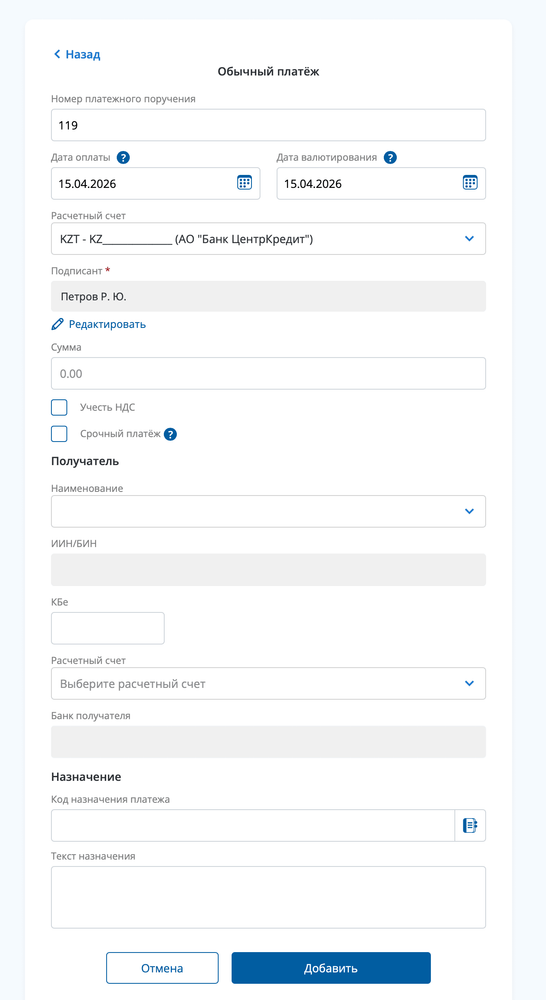Open the recipient Наименование dropdown

pos(268,511)
